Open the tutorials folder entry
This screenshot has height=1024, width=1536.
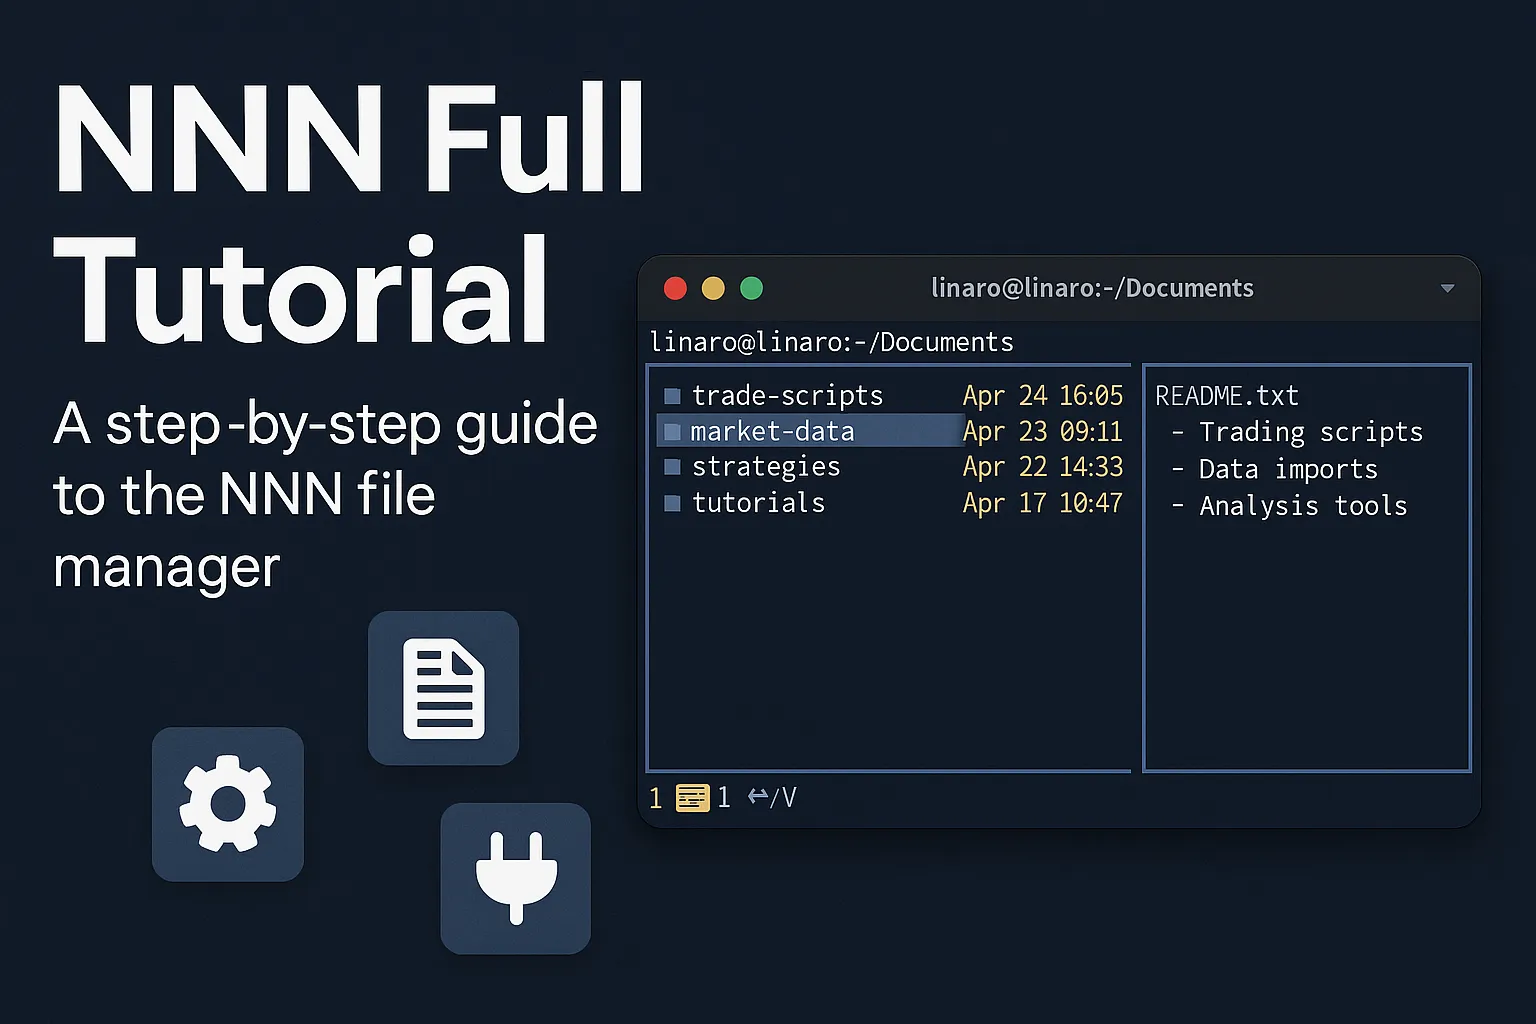(758, 503)
